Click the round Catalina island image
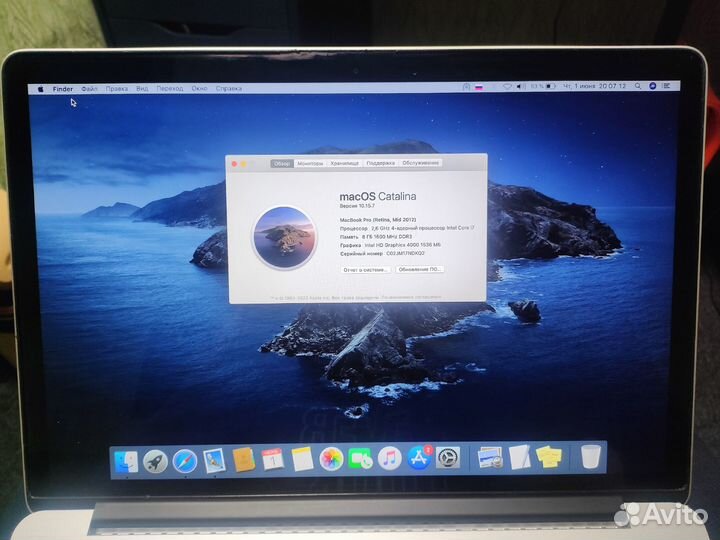The image size is (720, 540). (x=285, y=237)
